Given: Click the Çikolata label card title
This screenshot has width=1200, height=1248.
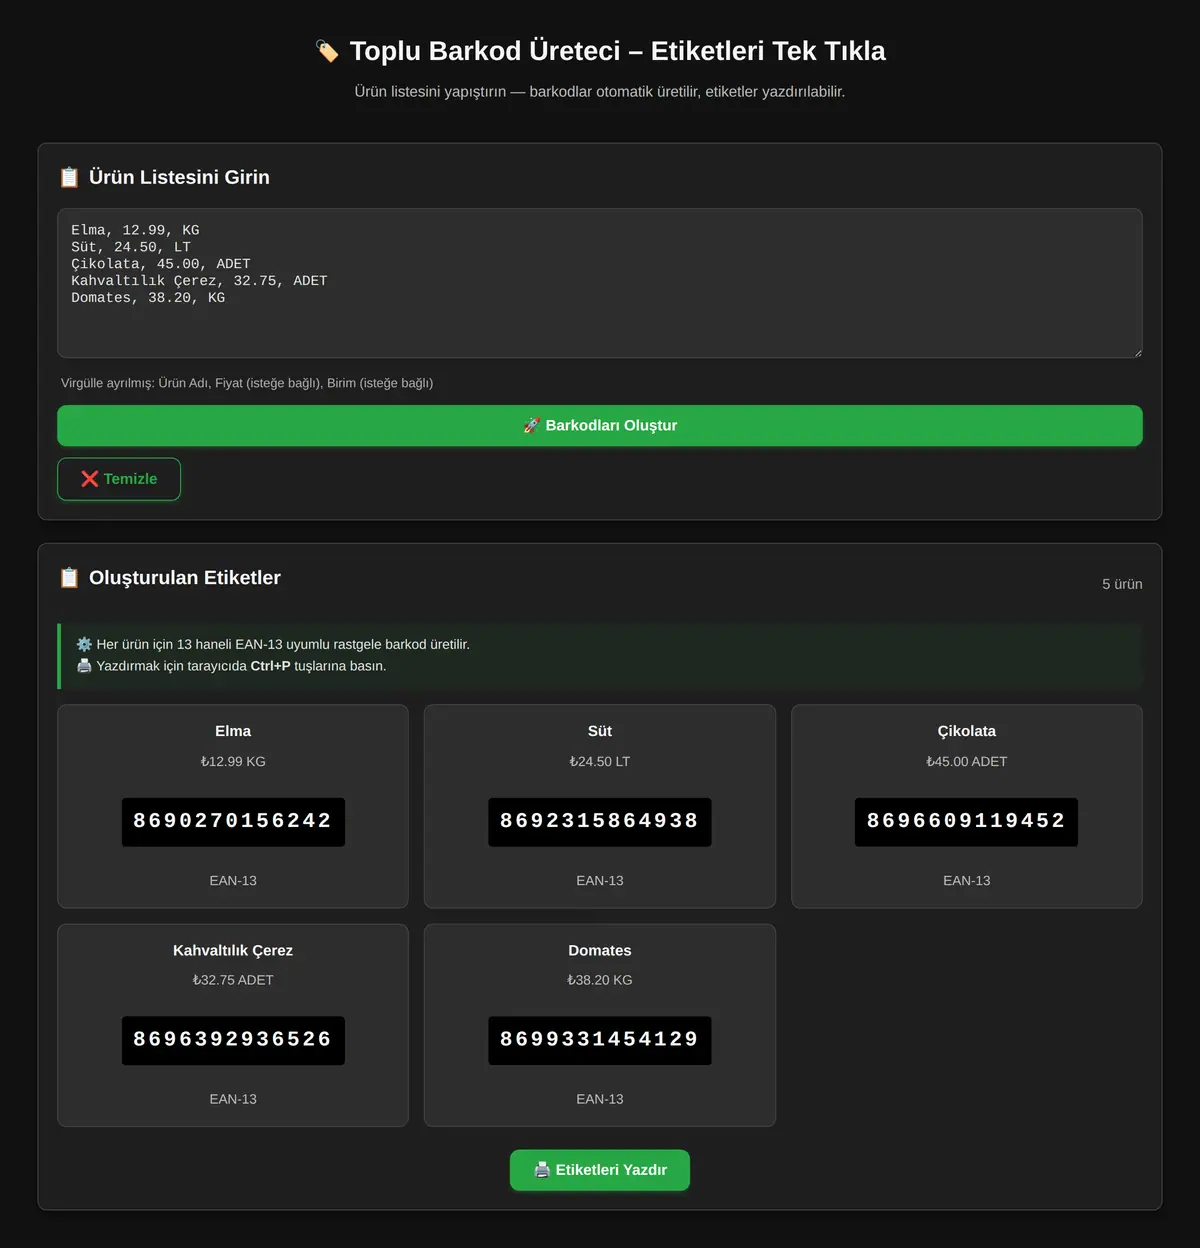Looking at the screenshot, I should 967,731.
